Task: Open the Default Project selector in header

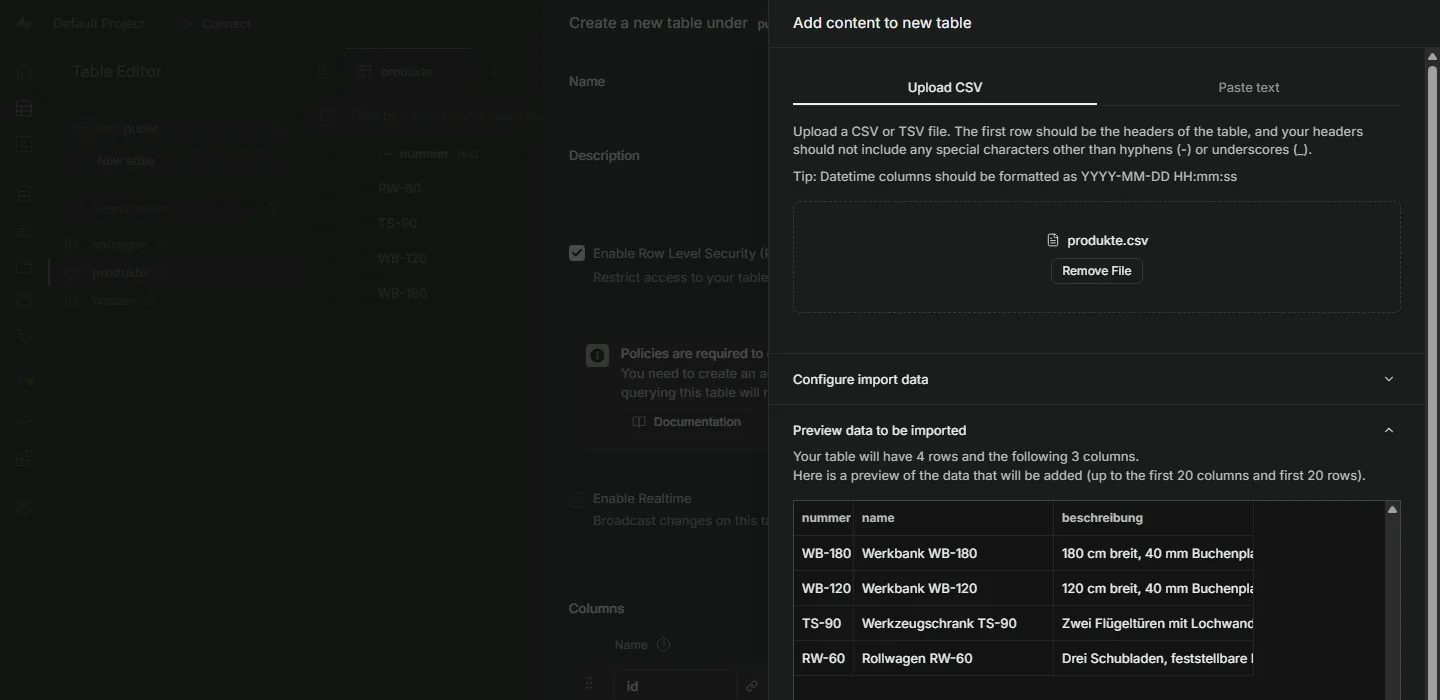Action: pyautogui.click(x=99, y=23)
